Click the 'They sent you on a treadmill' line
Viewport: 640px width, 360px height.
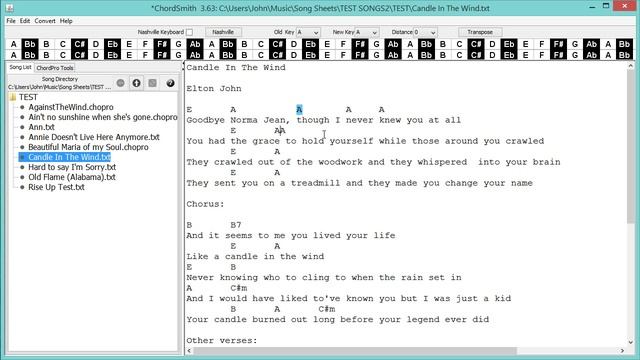coord(360,183)
